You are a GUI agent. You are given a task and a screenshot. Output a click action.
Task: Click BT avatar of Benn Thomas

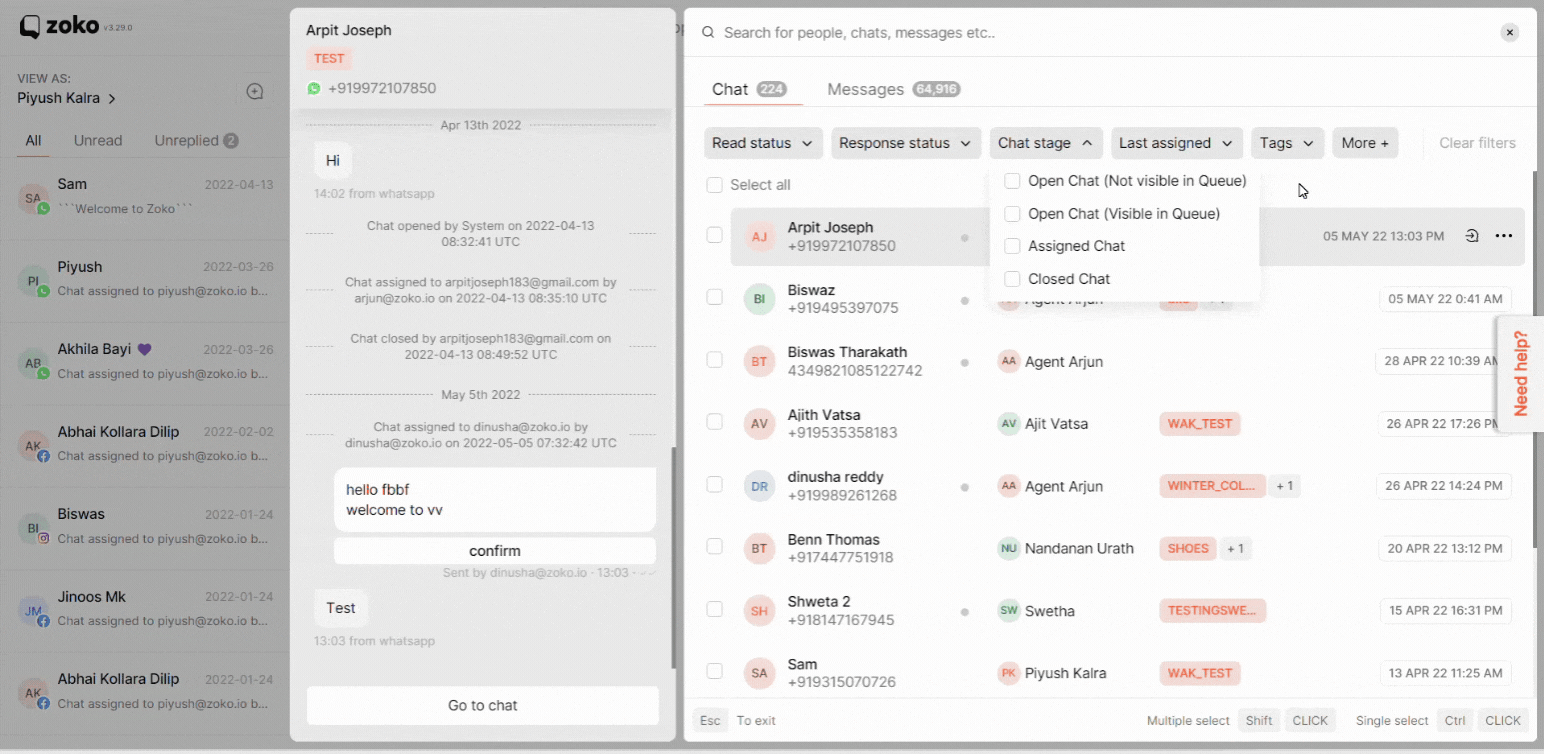pos(760,548)
